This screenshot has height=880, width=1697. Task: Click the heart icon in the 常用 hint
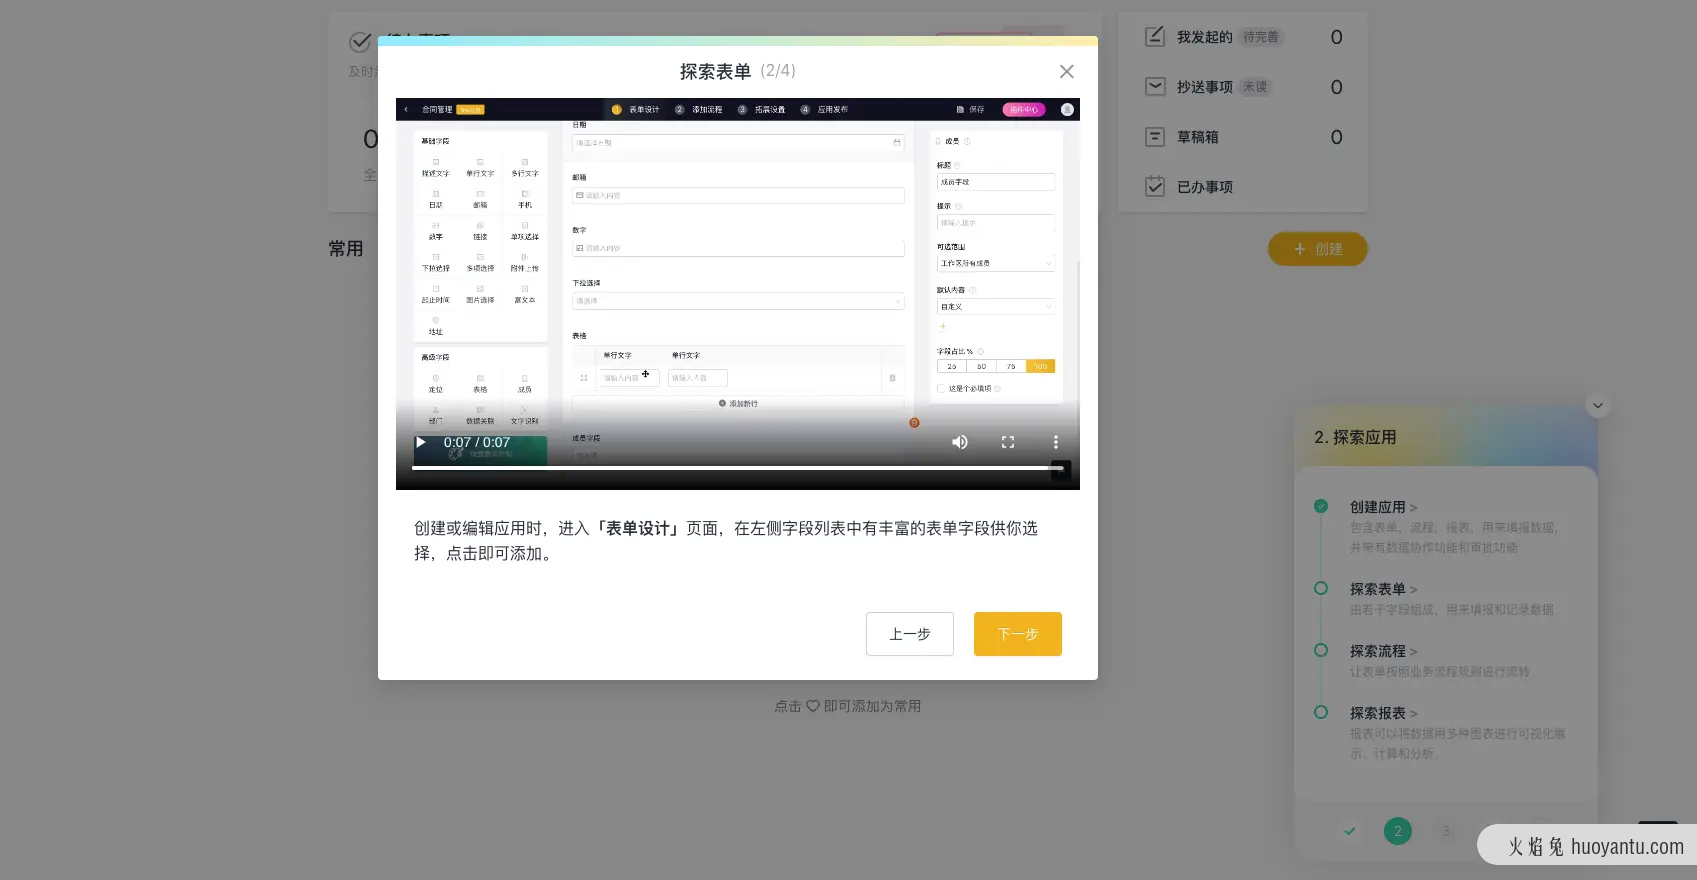point(813,706)
